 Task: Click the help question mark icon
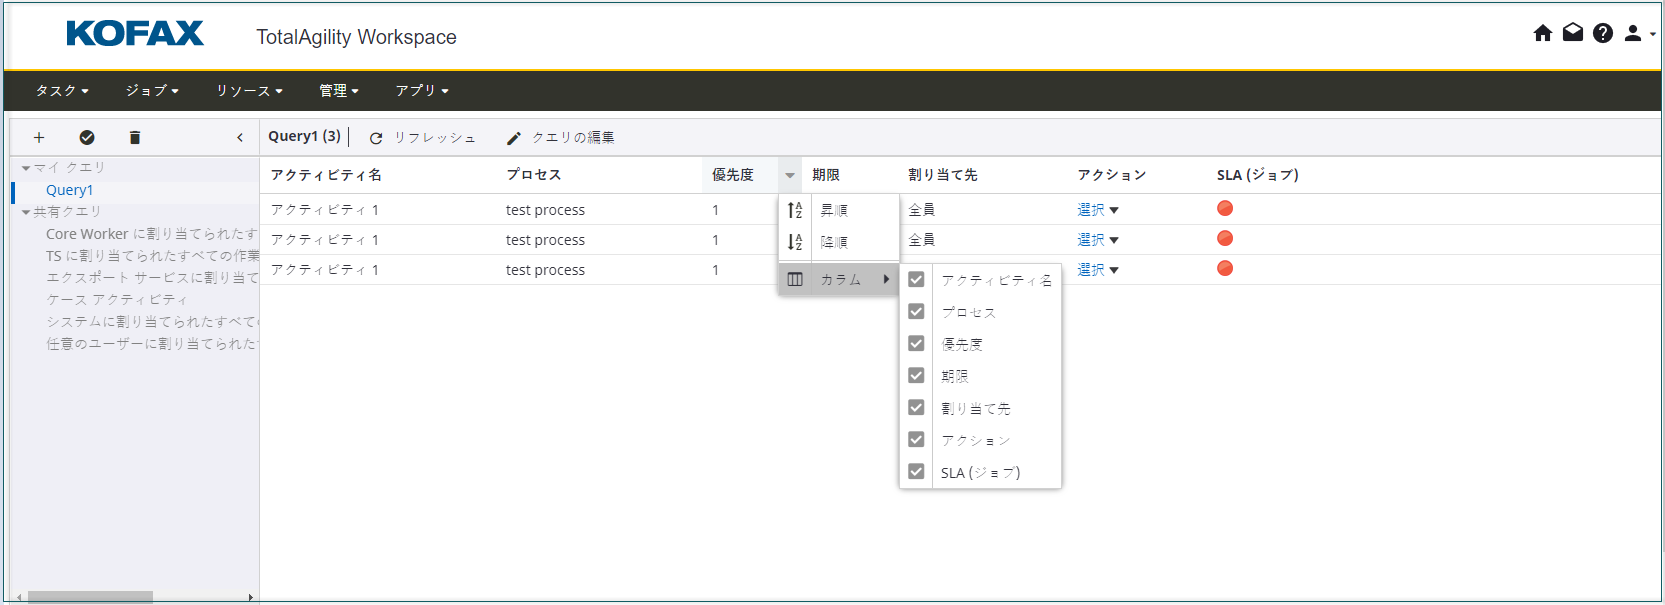(1603, 34)
